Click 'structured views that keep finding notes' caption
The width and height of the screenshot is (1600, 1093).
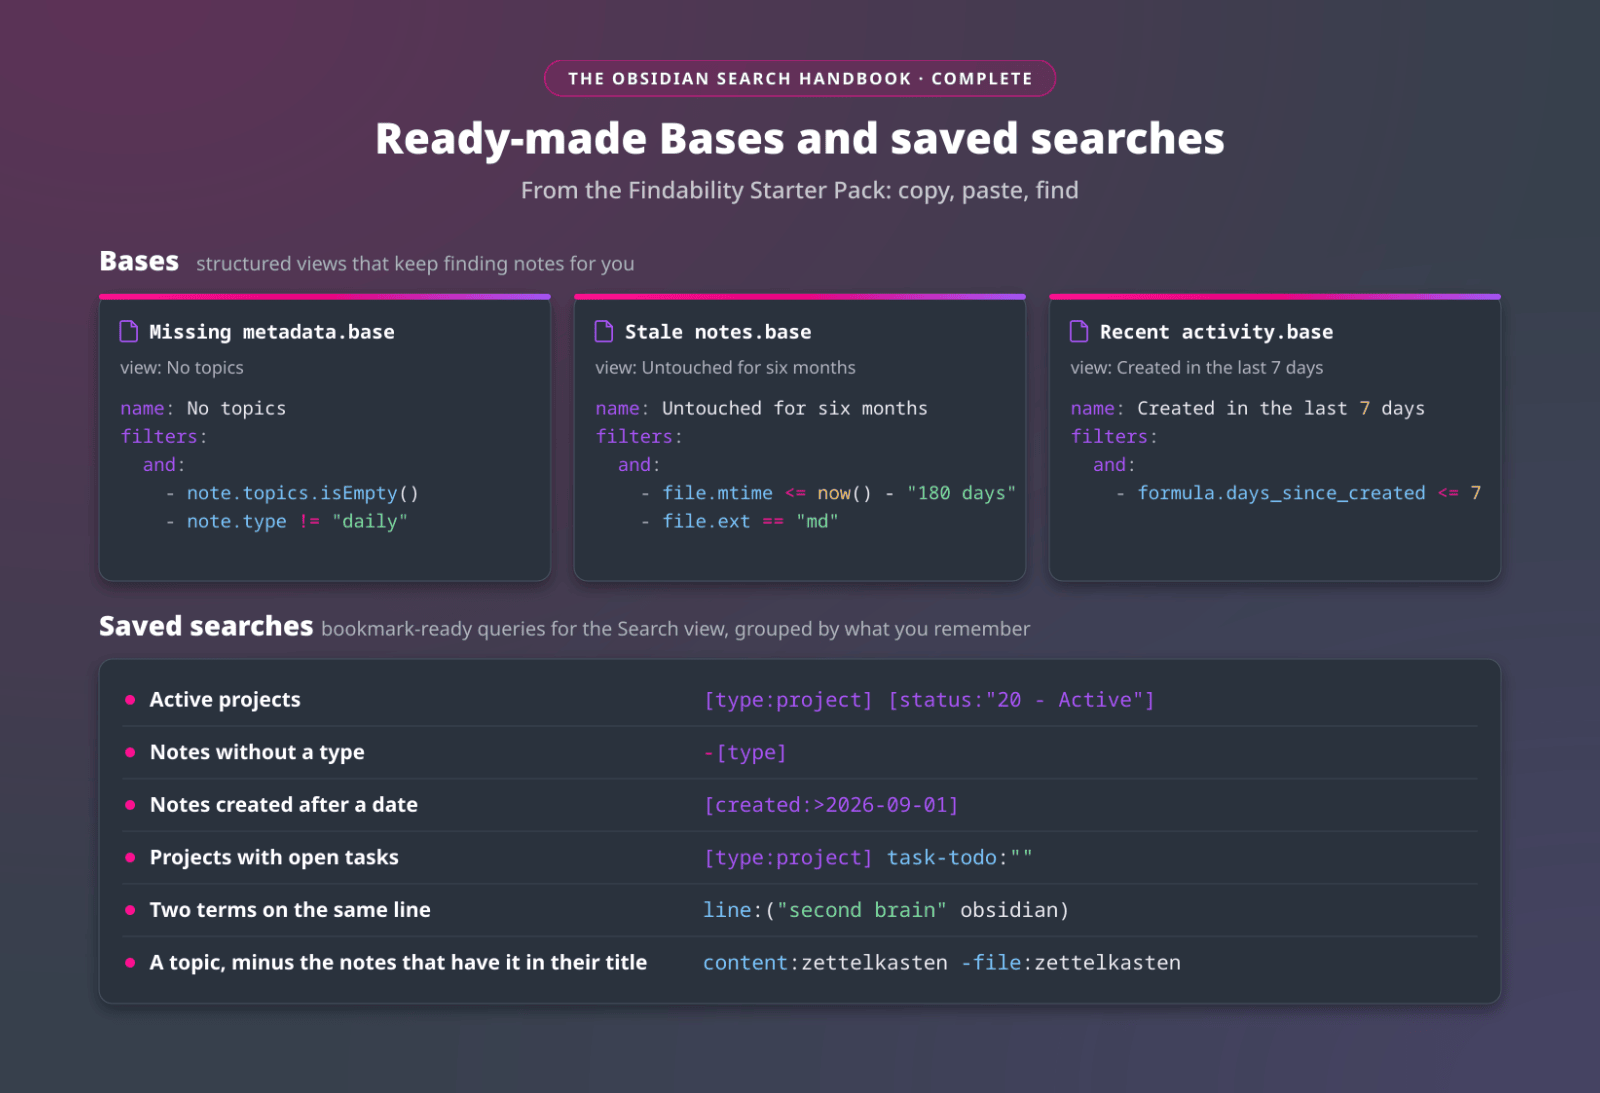[415, 264]
